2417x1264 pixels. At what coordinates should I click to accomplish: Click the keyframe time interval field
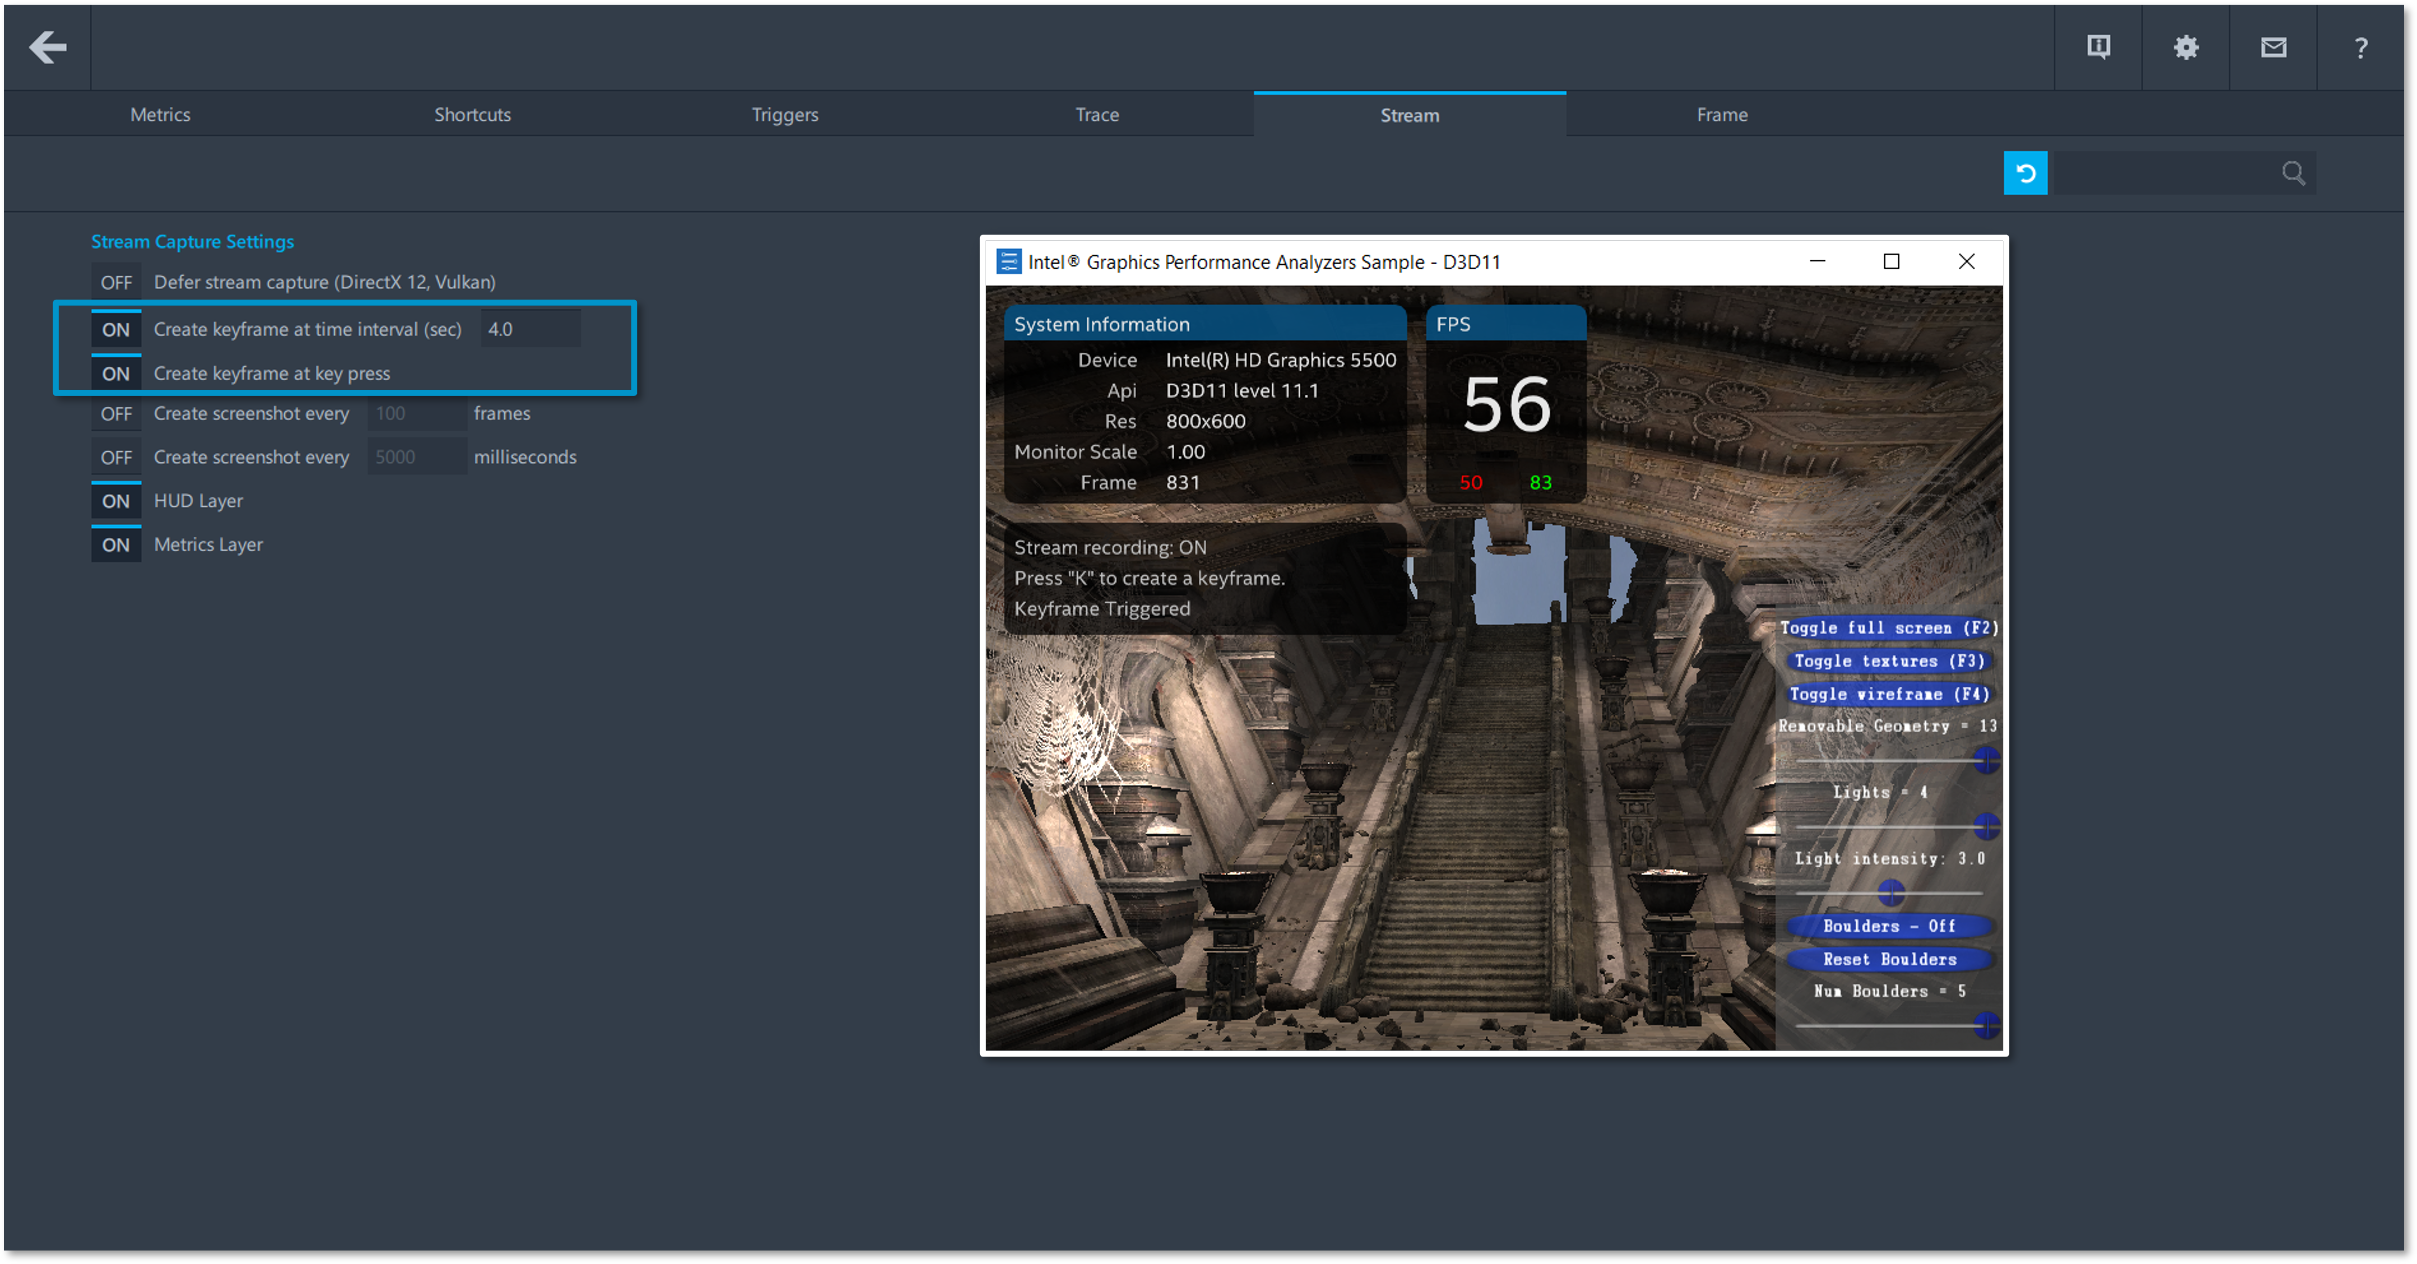530,329
